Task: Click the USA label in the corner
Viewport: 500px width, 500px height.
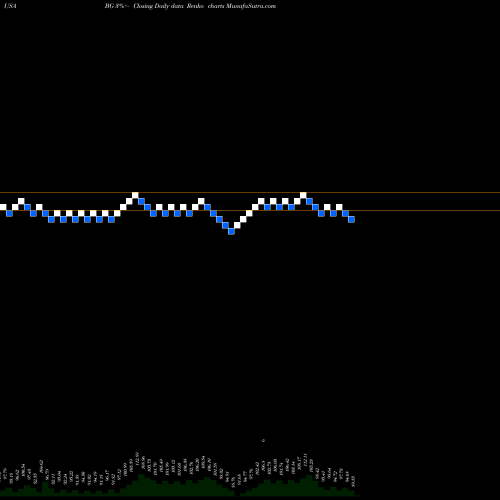Action: [11, 6]
